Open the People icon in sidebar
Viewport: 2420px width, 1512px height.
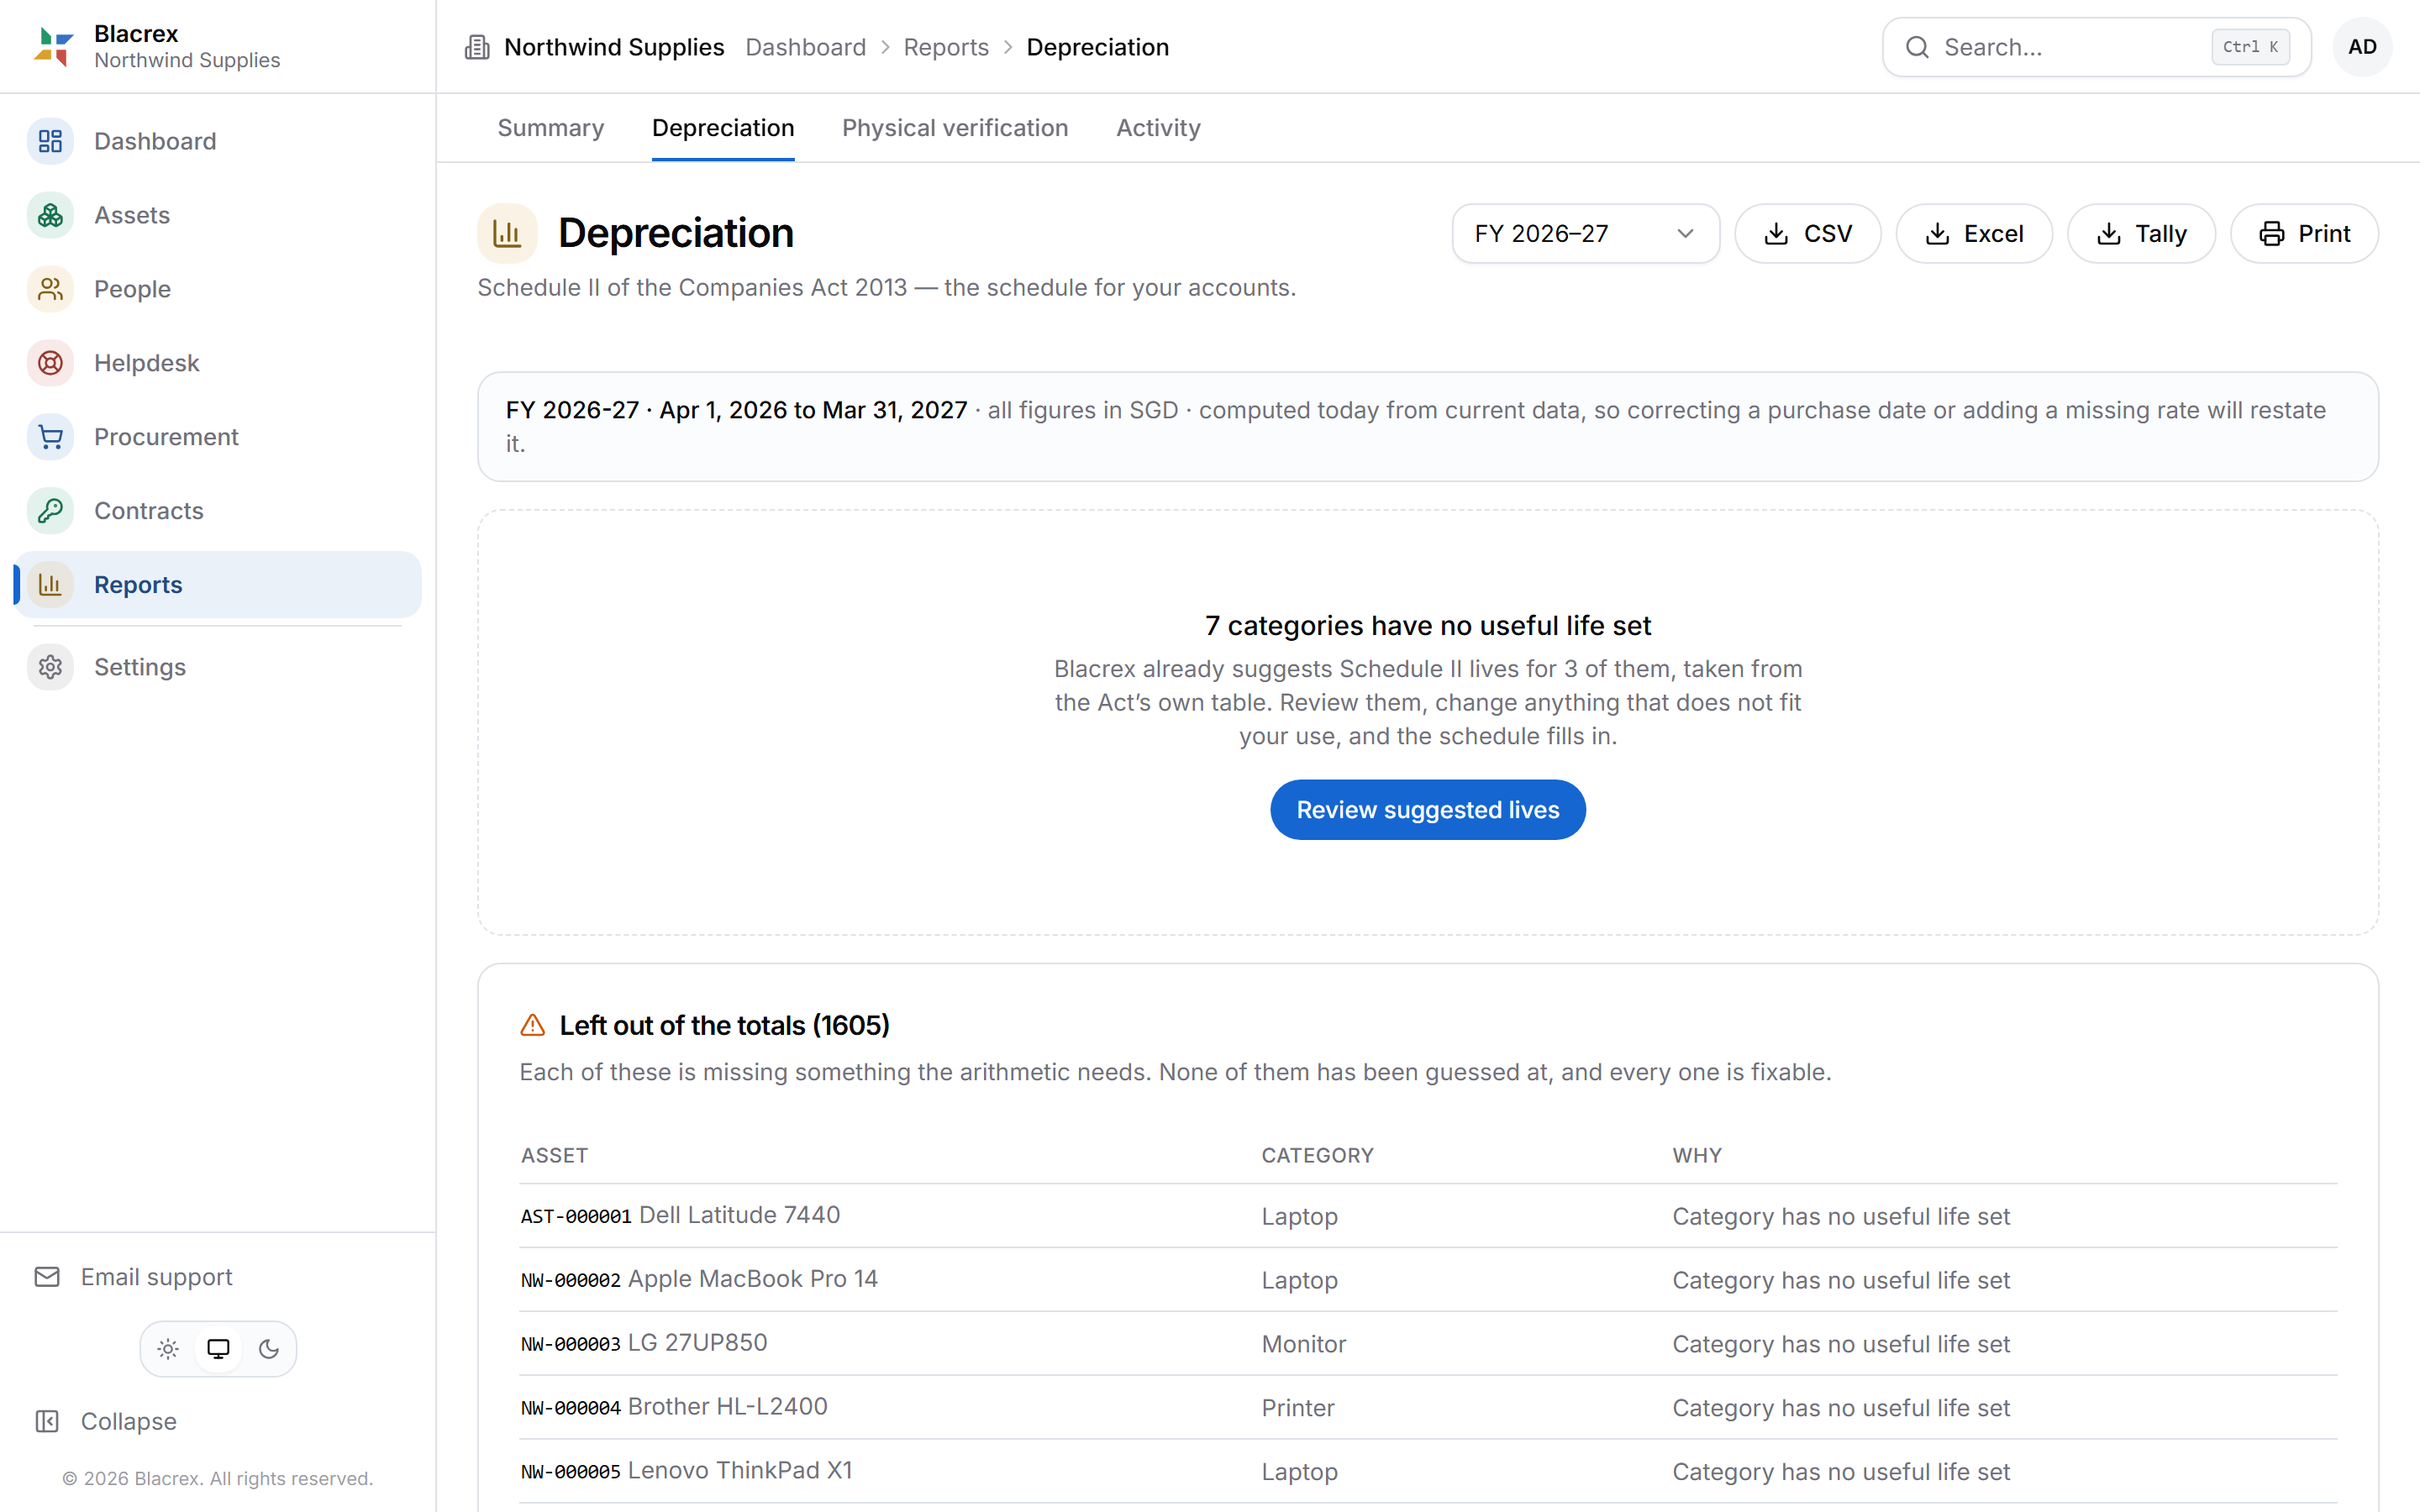point(50,289)
